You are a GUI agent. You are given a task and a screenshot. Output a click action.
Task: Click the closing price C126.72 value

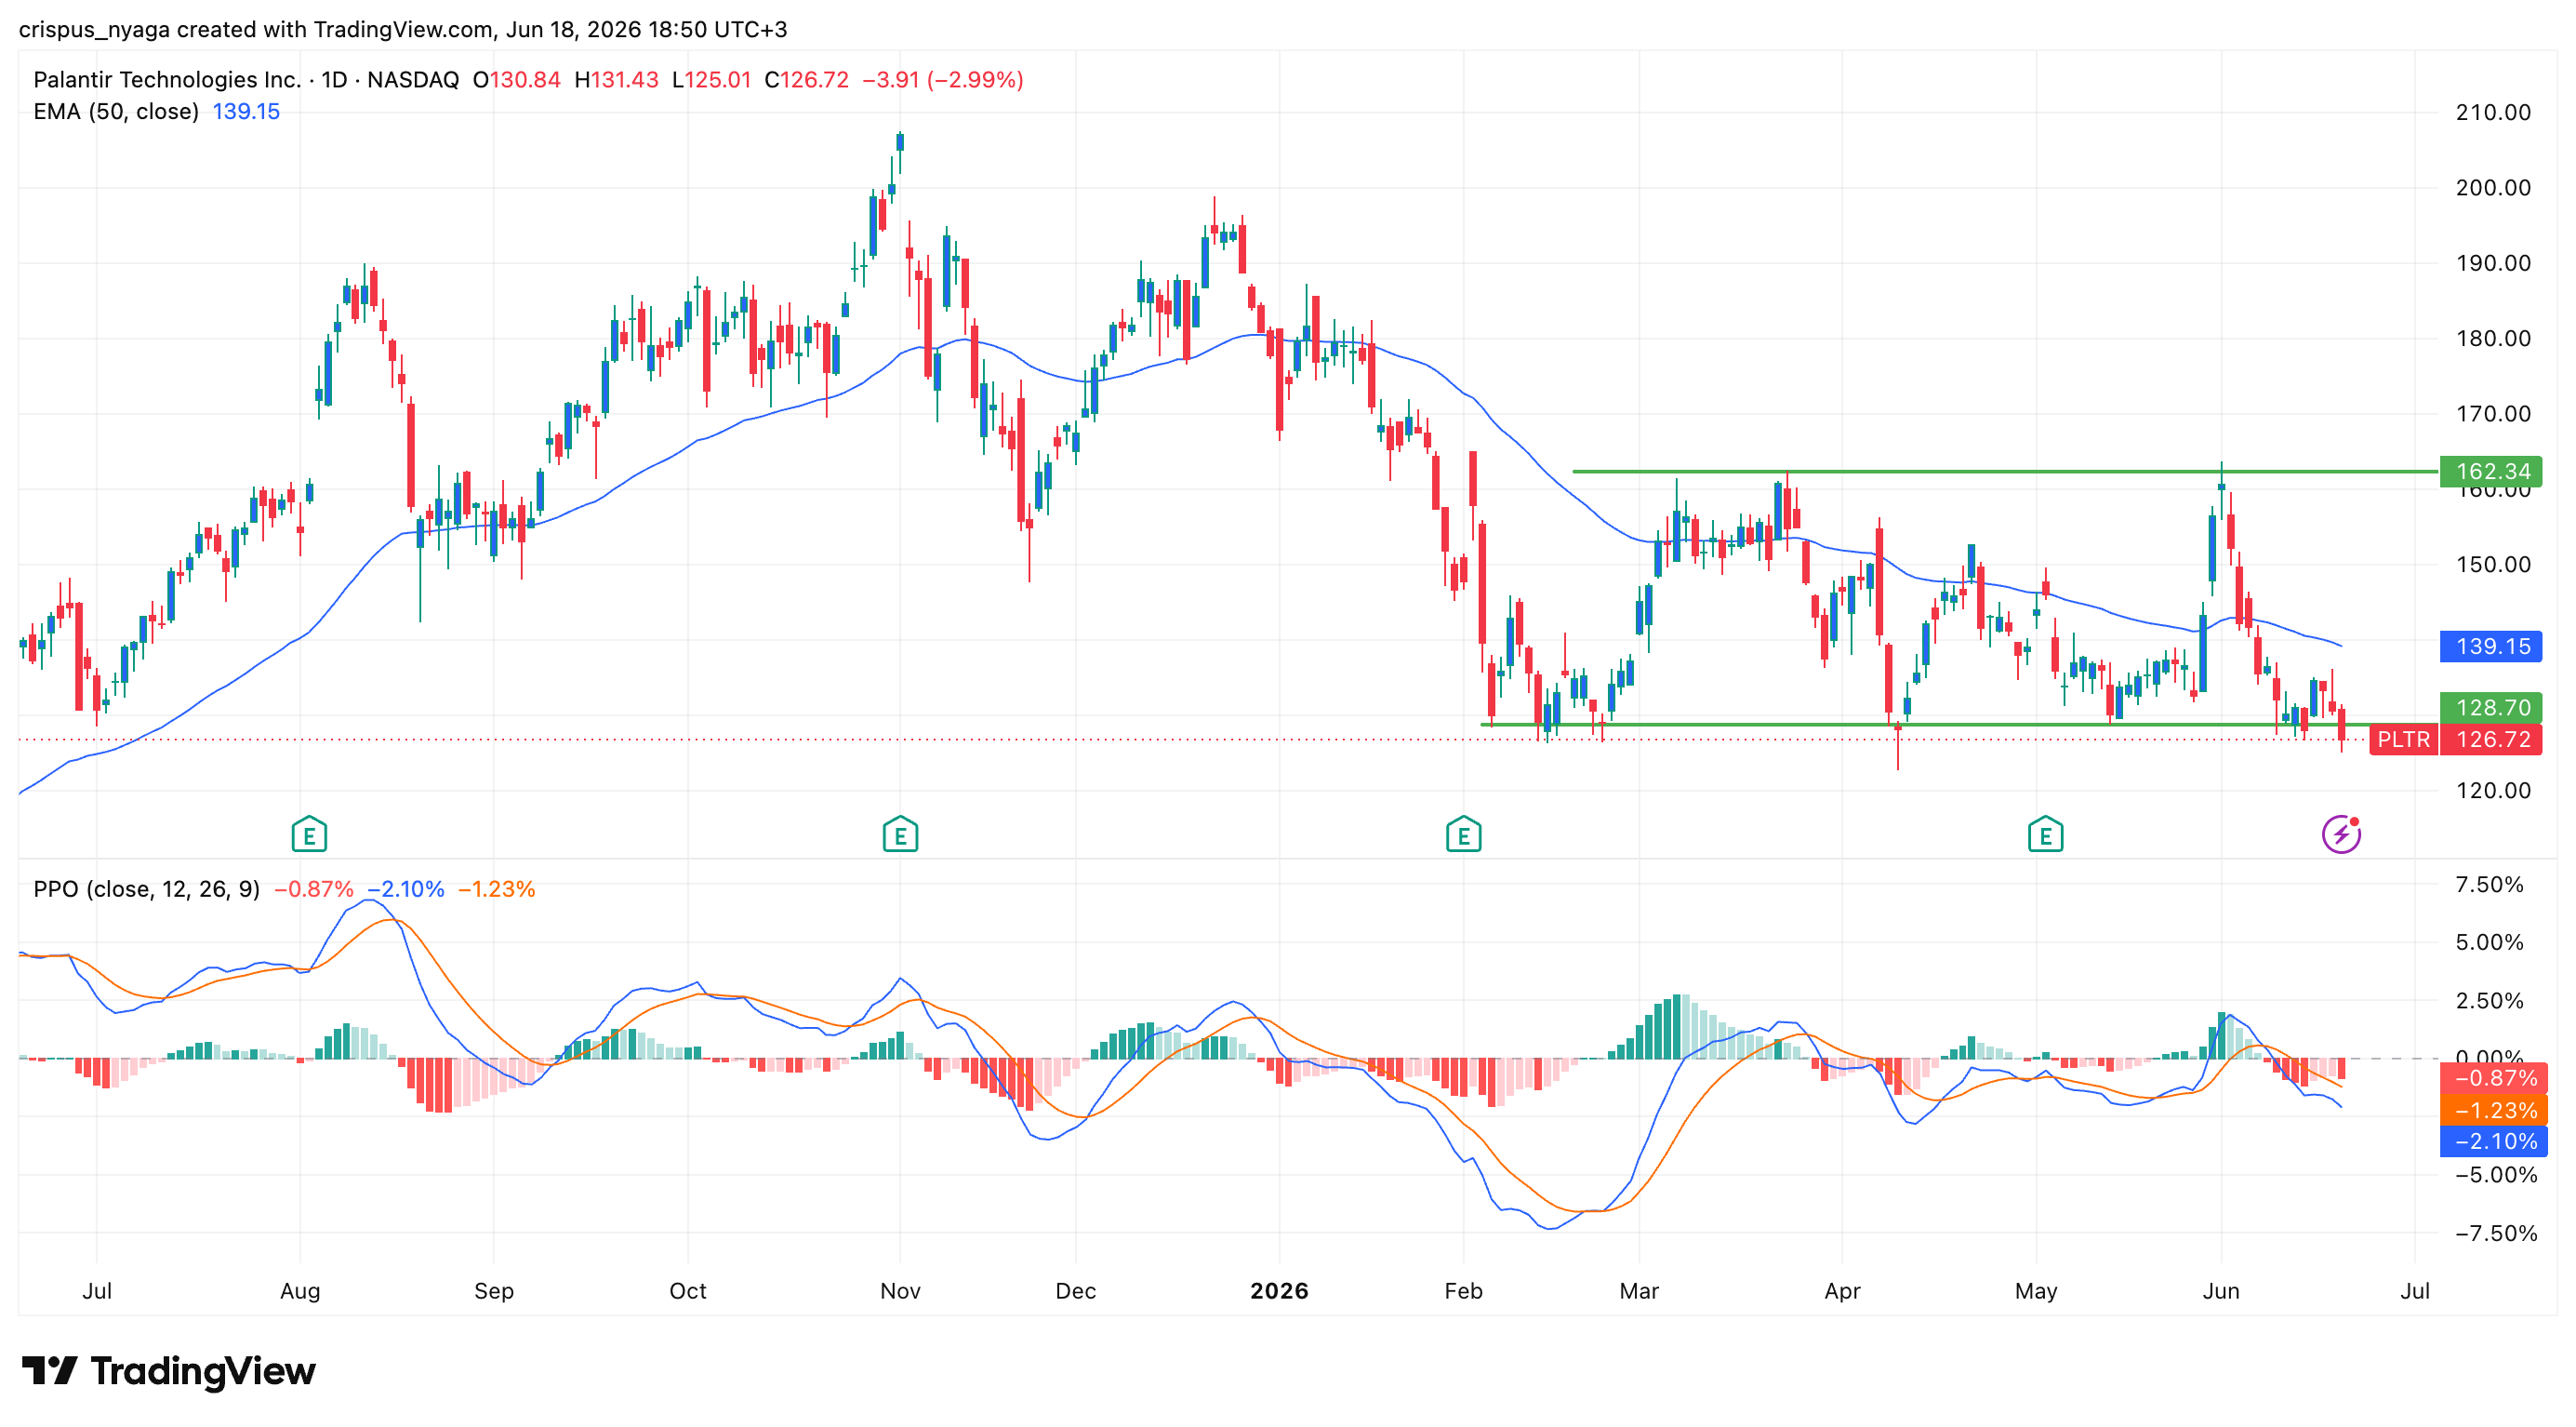806,80
